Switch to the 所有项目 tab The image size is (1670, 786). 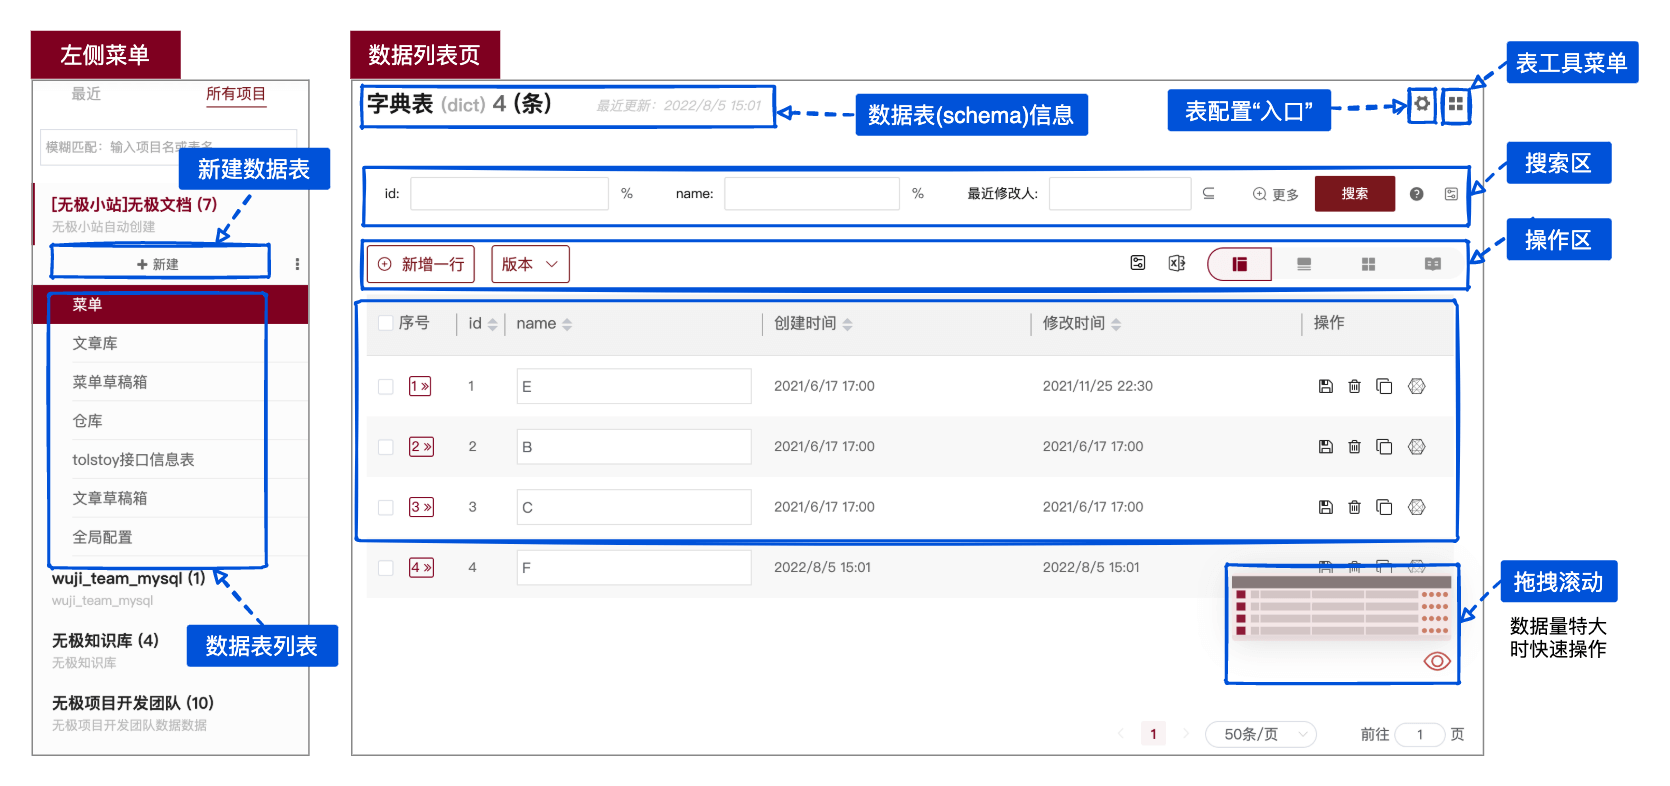click(x=236, y=94)
